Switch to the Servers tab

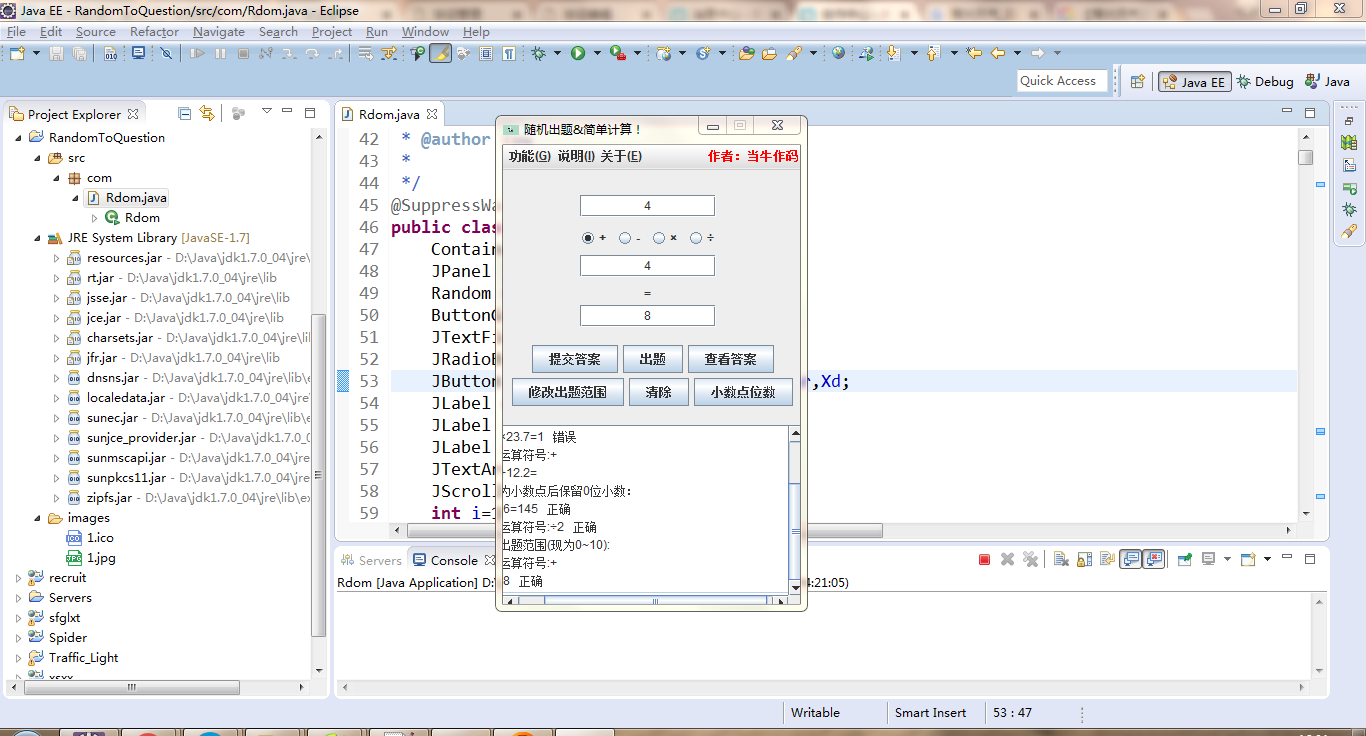pos(371,560)
